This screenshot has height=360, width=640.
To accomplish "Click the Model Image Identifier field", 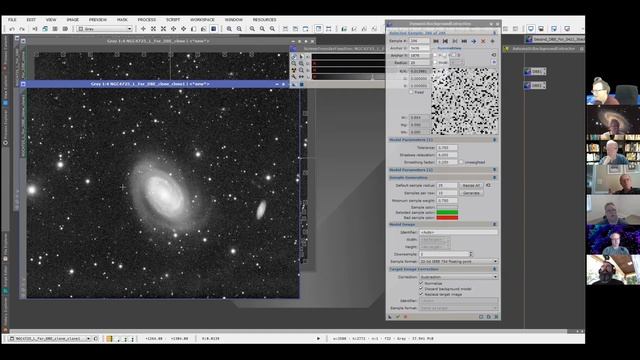I will (459, 232).
